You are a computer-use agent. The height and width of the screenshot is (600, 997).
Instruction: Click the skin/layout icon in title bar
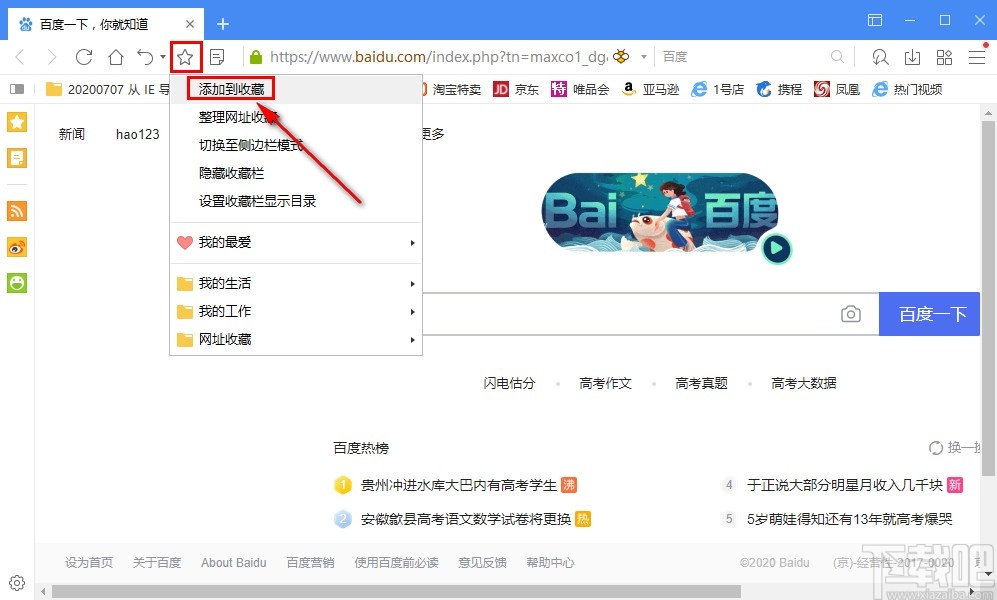tap(875, 20)
